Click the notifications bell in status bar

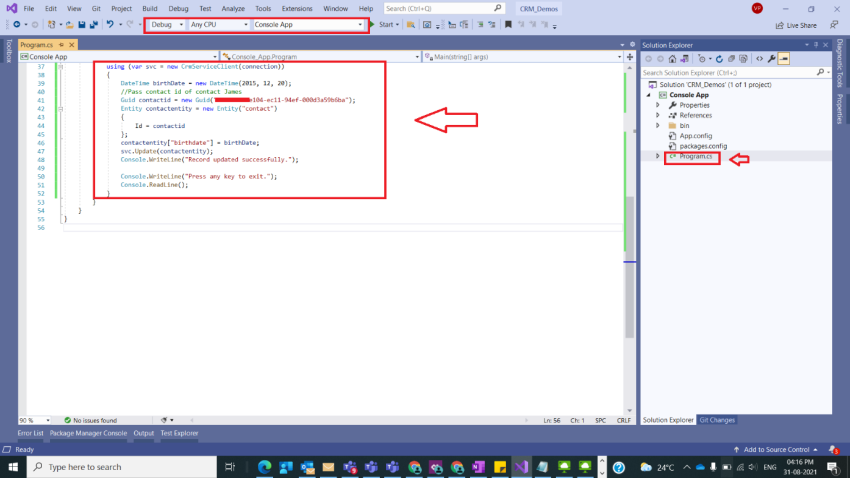(833, 449)
